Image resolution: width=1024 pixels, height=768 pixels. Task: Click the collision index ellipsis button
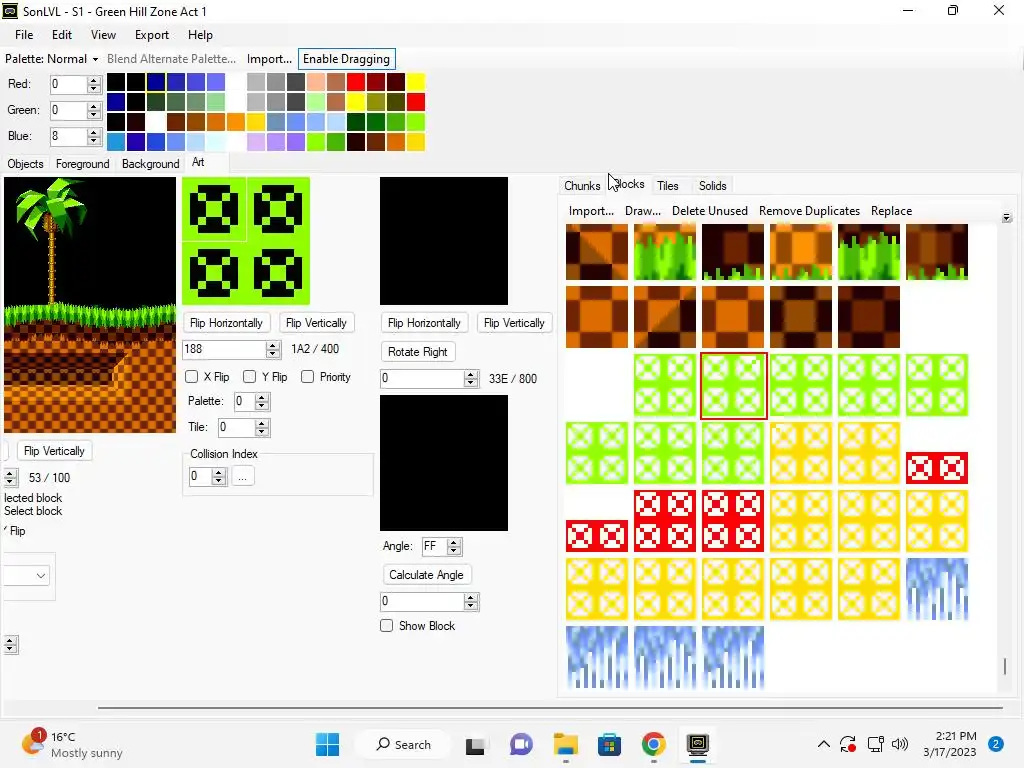click(x=242, y=477)
